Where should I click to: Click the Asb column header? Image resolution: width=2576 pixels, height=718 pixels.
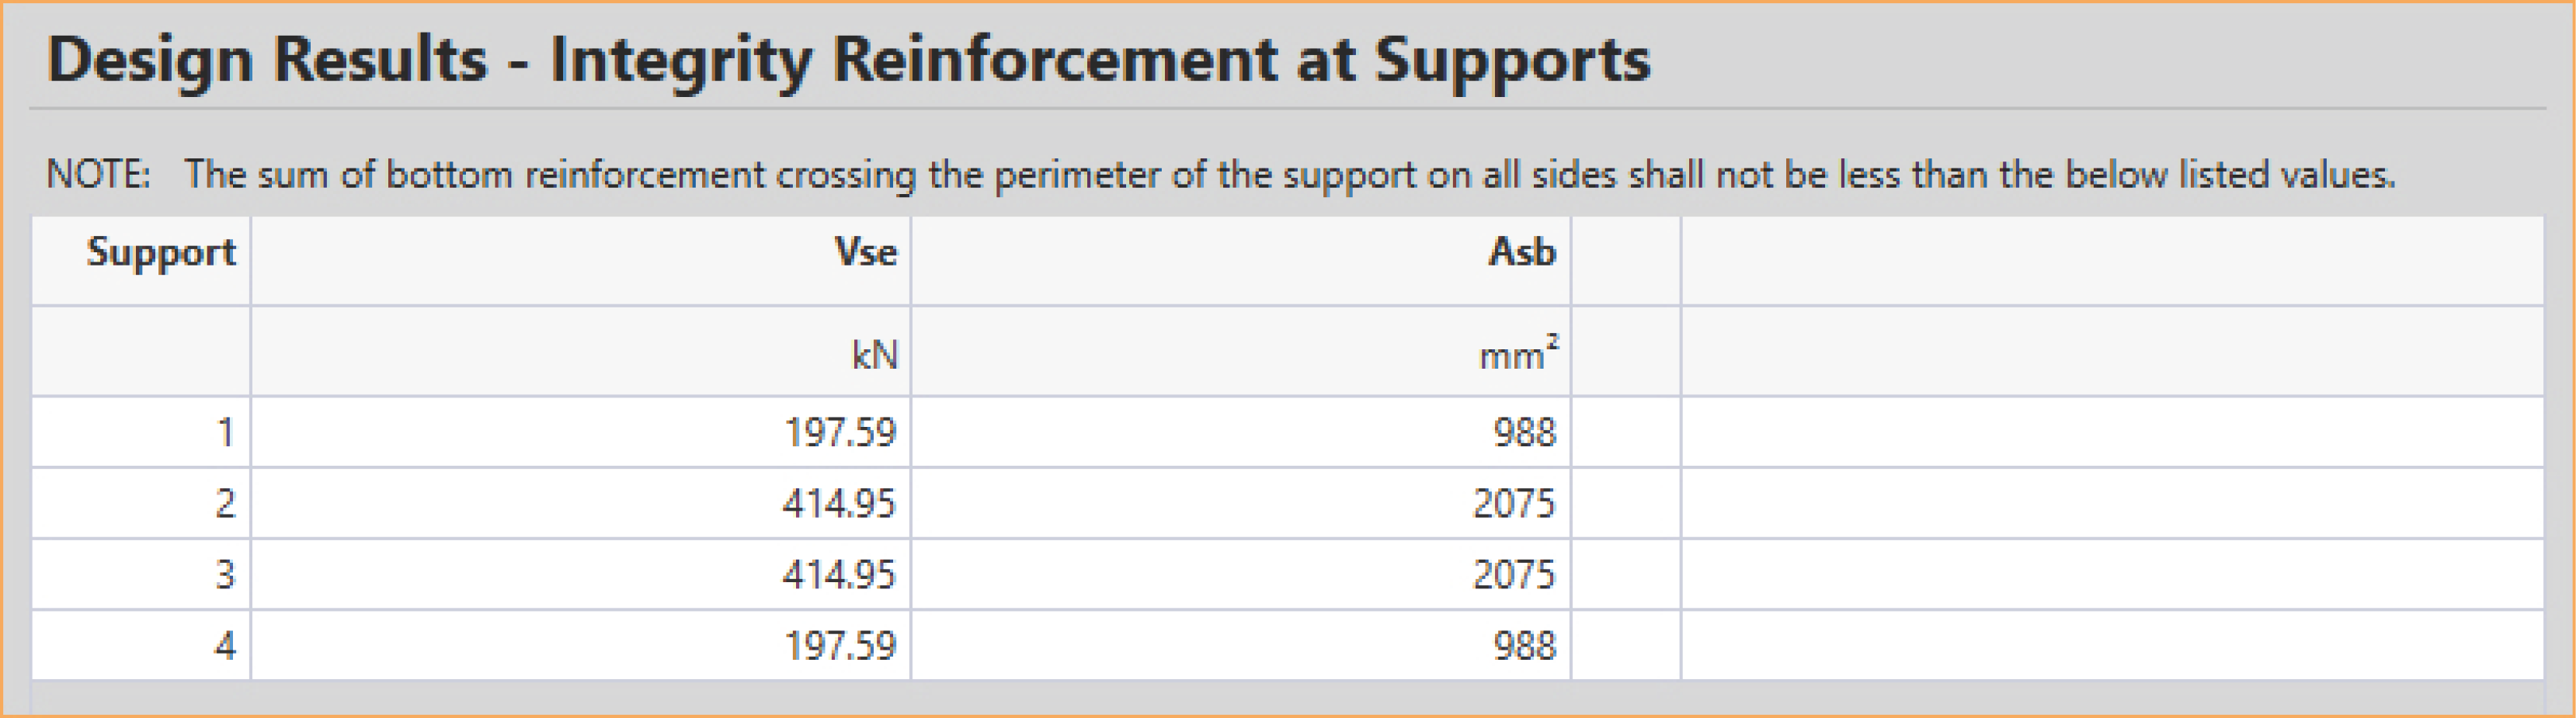click(x=1241, y=260)
